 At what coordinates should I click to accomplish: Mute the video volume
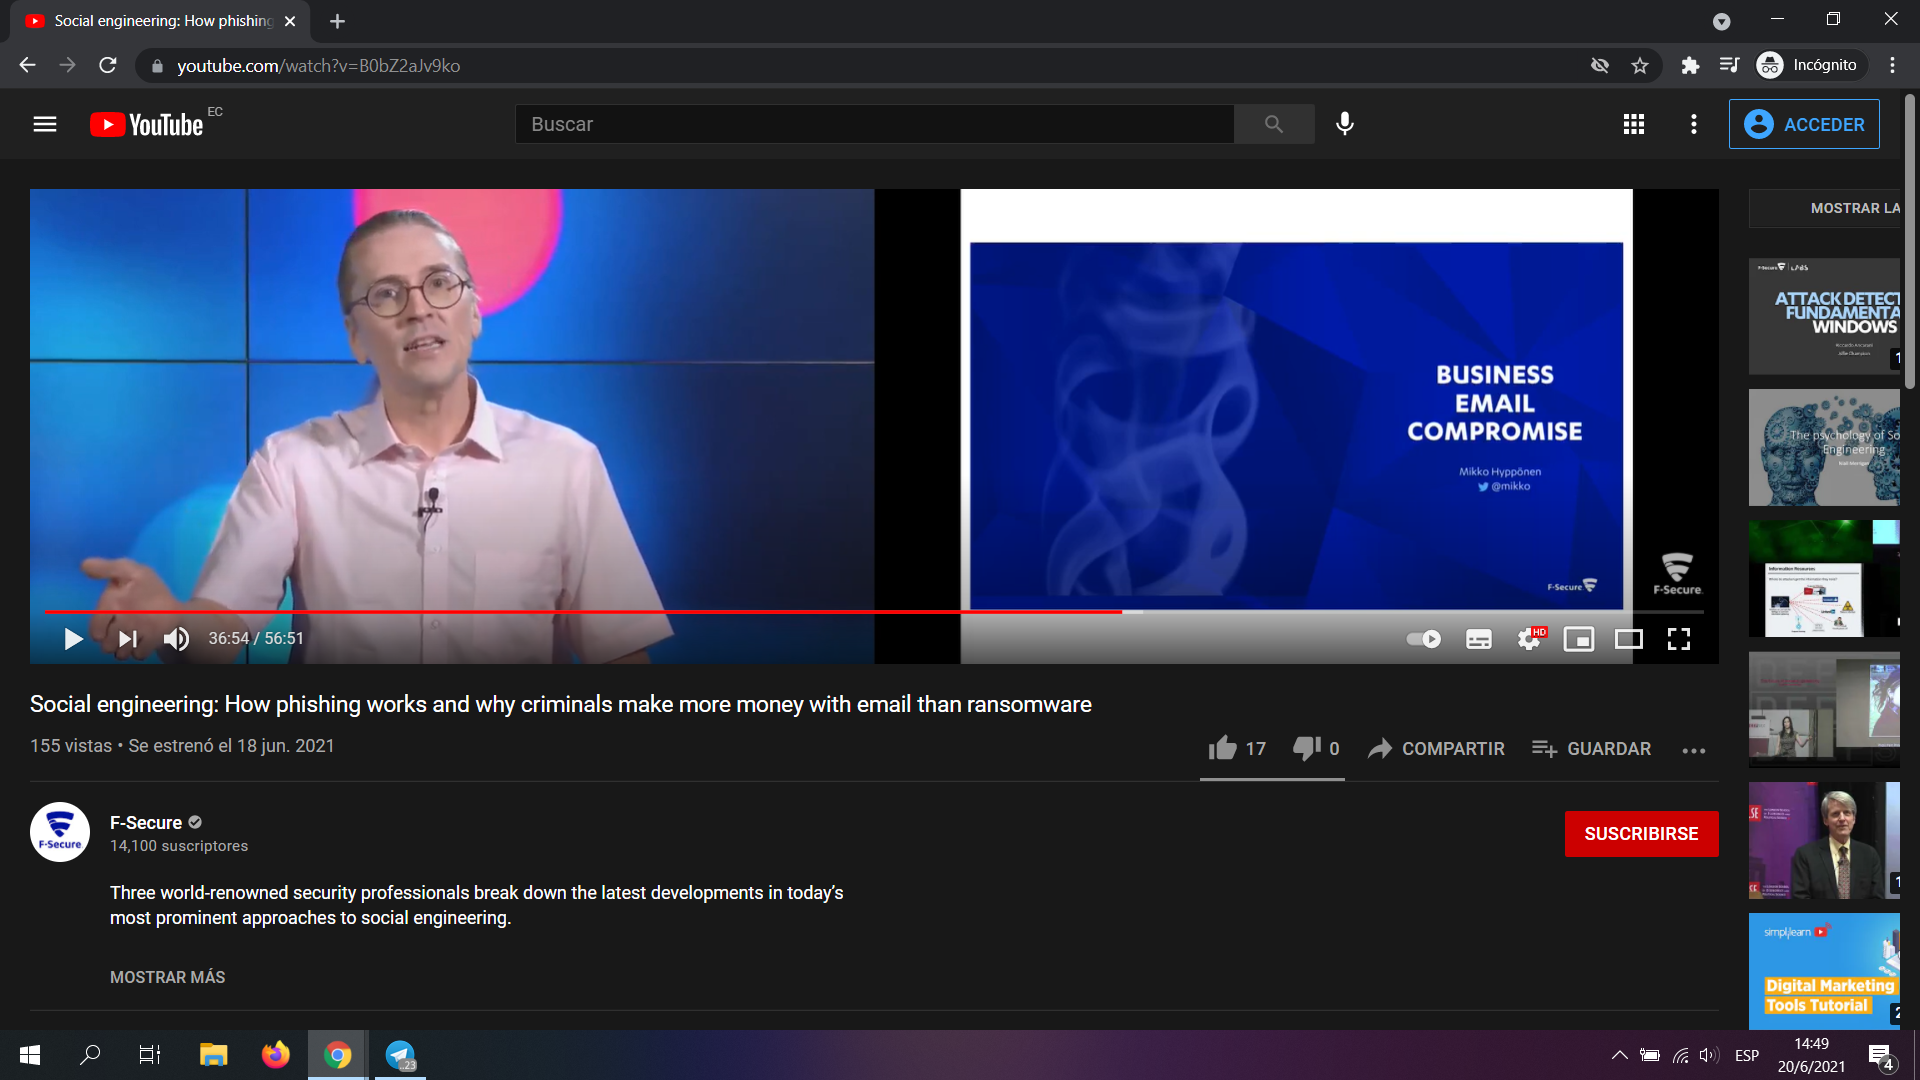(176, 639)
